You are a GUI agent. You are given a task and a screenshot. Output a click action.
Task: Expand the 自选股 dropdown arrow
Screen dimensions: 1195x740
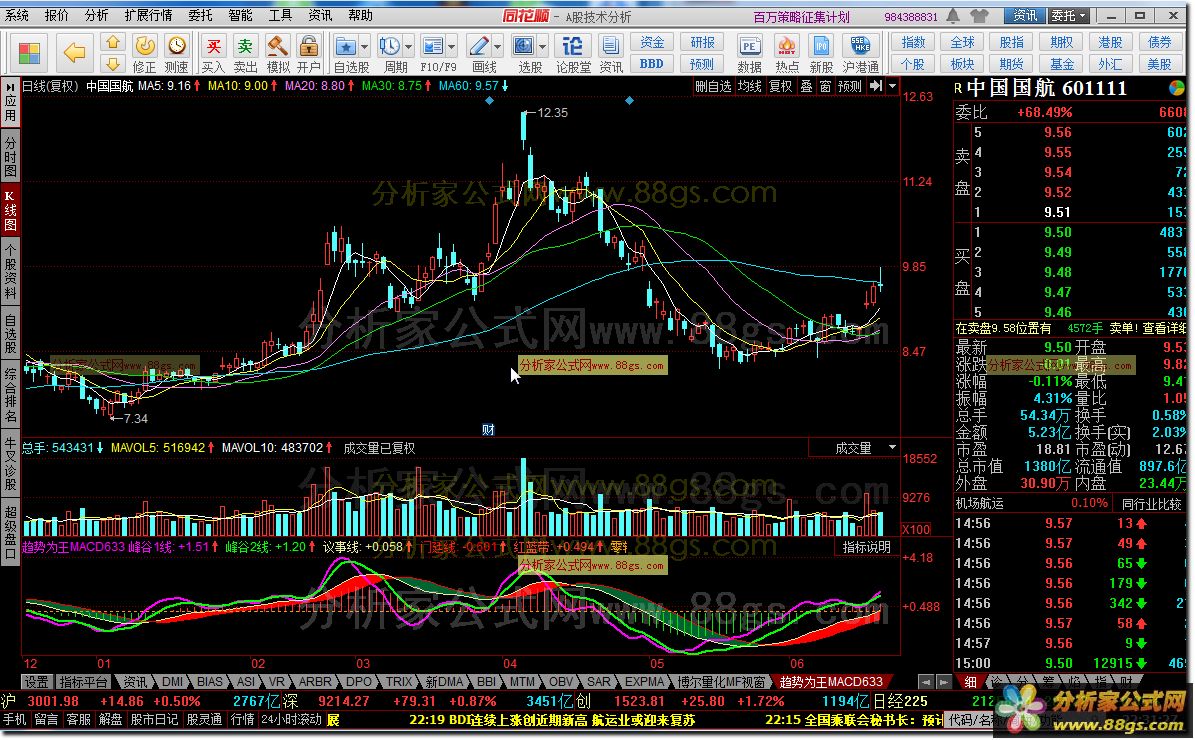click(365, 46)
